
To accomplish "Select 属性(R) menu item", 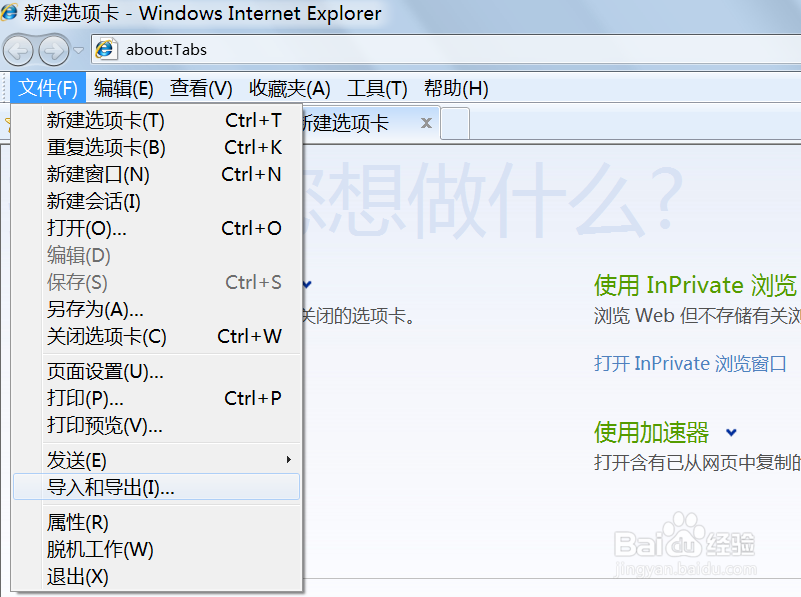I will point(156,522).
